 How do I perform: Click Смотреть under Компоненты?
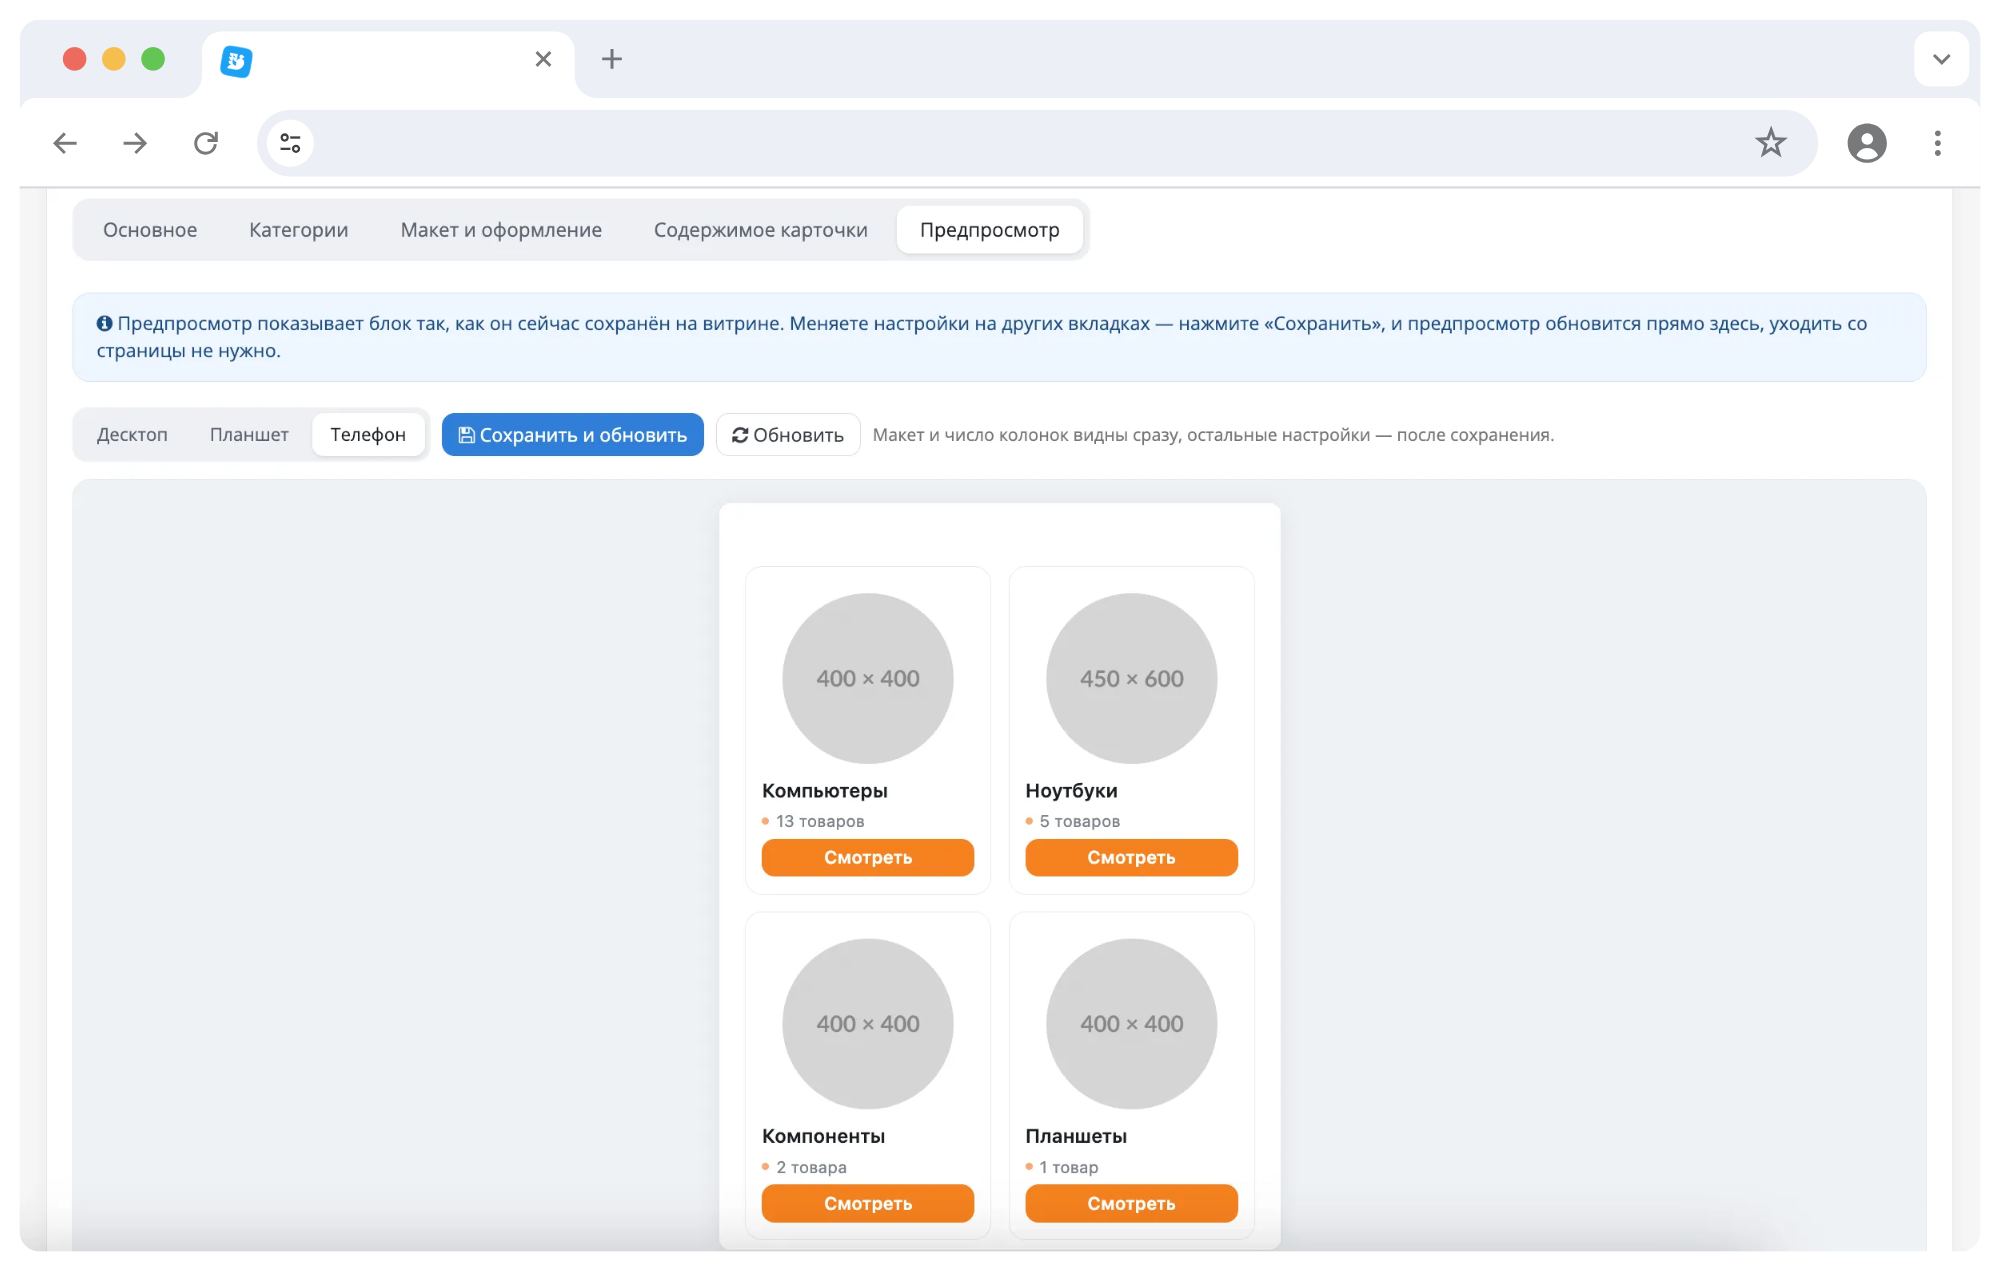(868, 1204)
